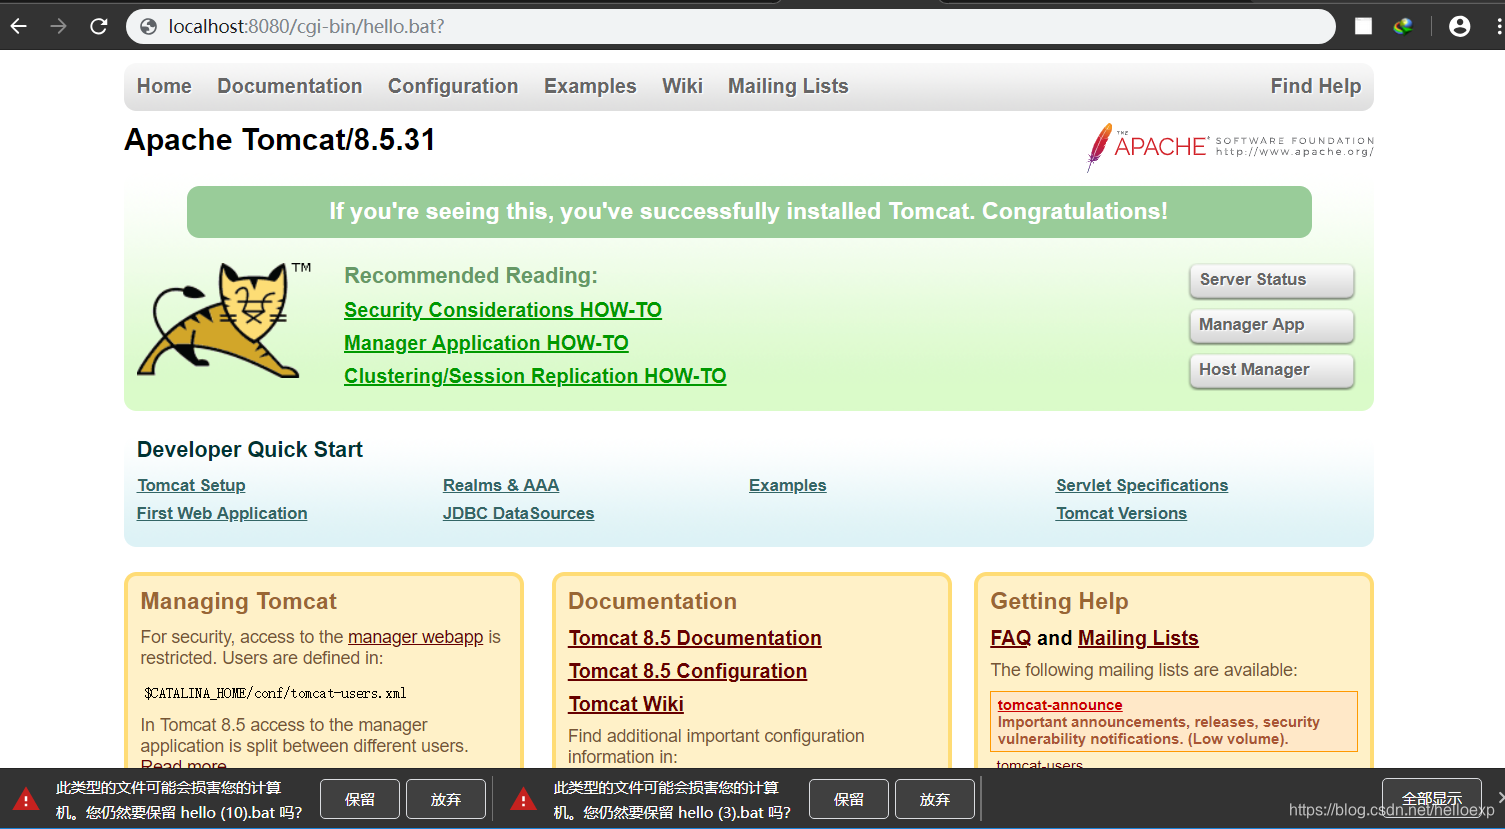Image resolution: width=1505 pixels, height=829 pixels.
Task: Click the Apache Tomcat/8.5.31 heading
Action: pyautogui.click(x=280, y=140)
